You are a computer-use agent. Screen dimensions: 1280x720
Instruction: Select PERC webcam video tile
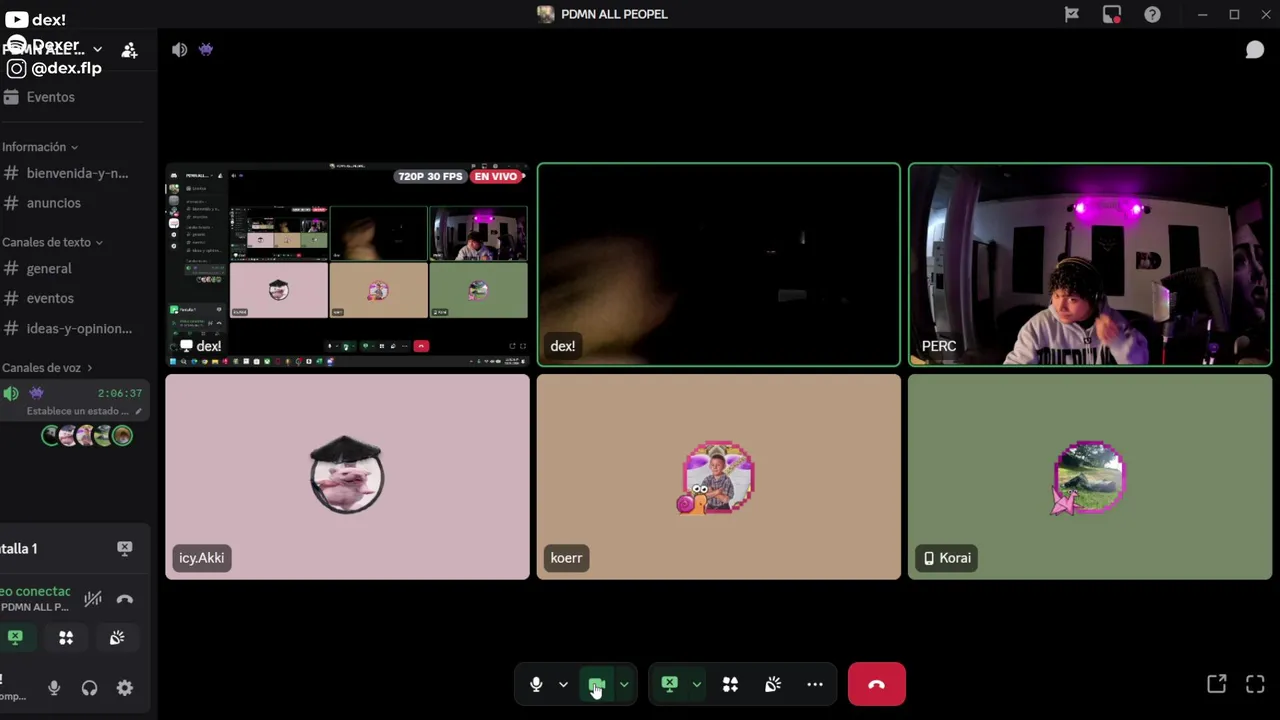[1090, 264]
